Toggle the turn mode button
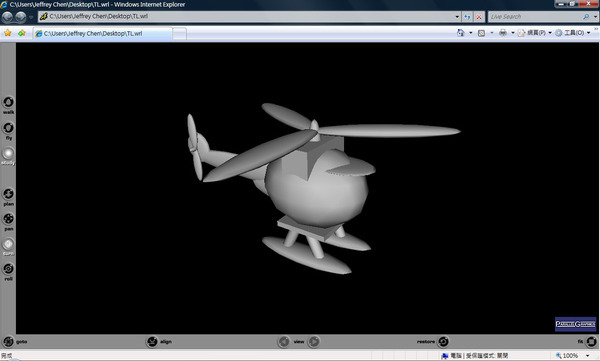The image size is (600, 361). tap(8, 244)
